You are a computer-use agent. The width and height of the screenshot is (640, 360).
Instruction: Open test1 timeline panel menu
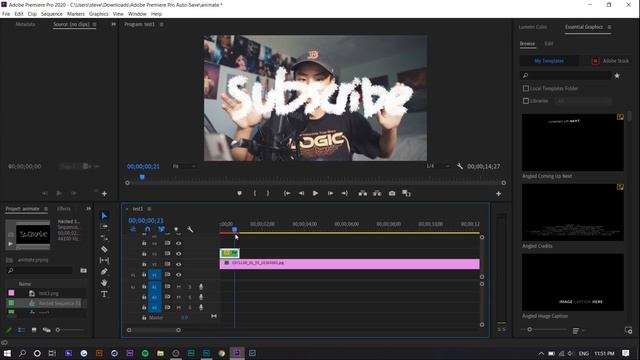click(x=149, y=209)
